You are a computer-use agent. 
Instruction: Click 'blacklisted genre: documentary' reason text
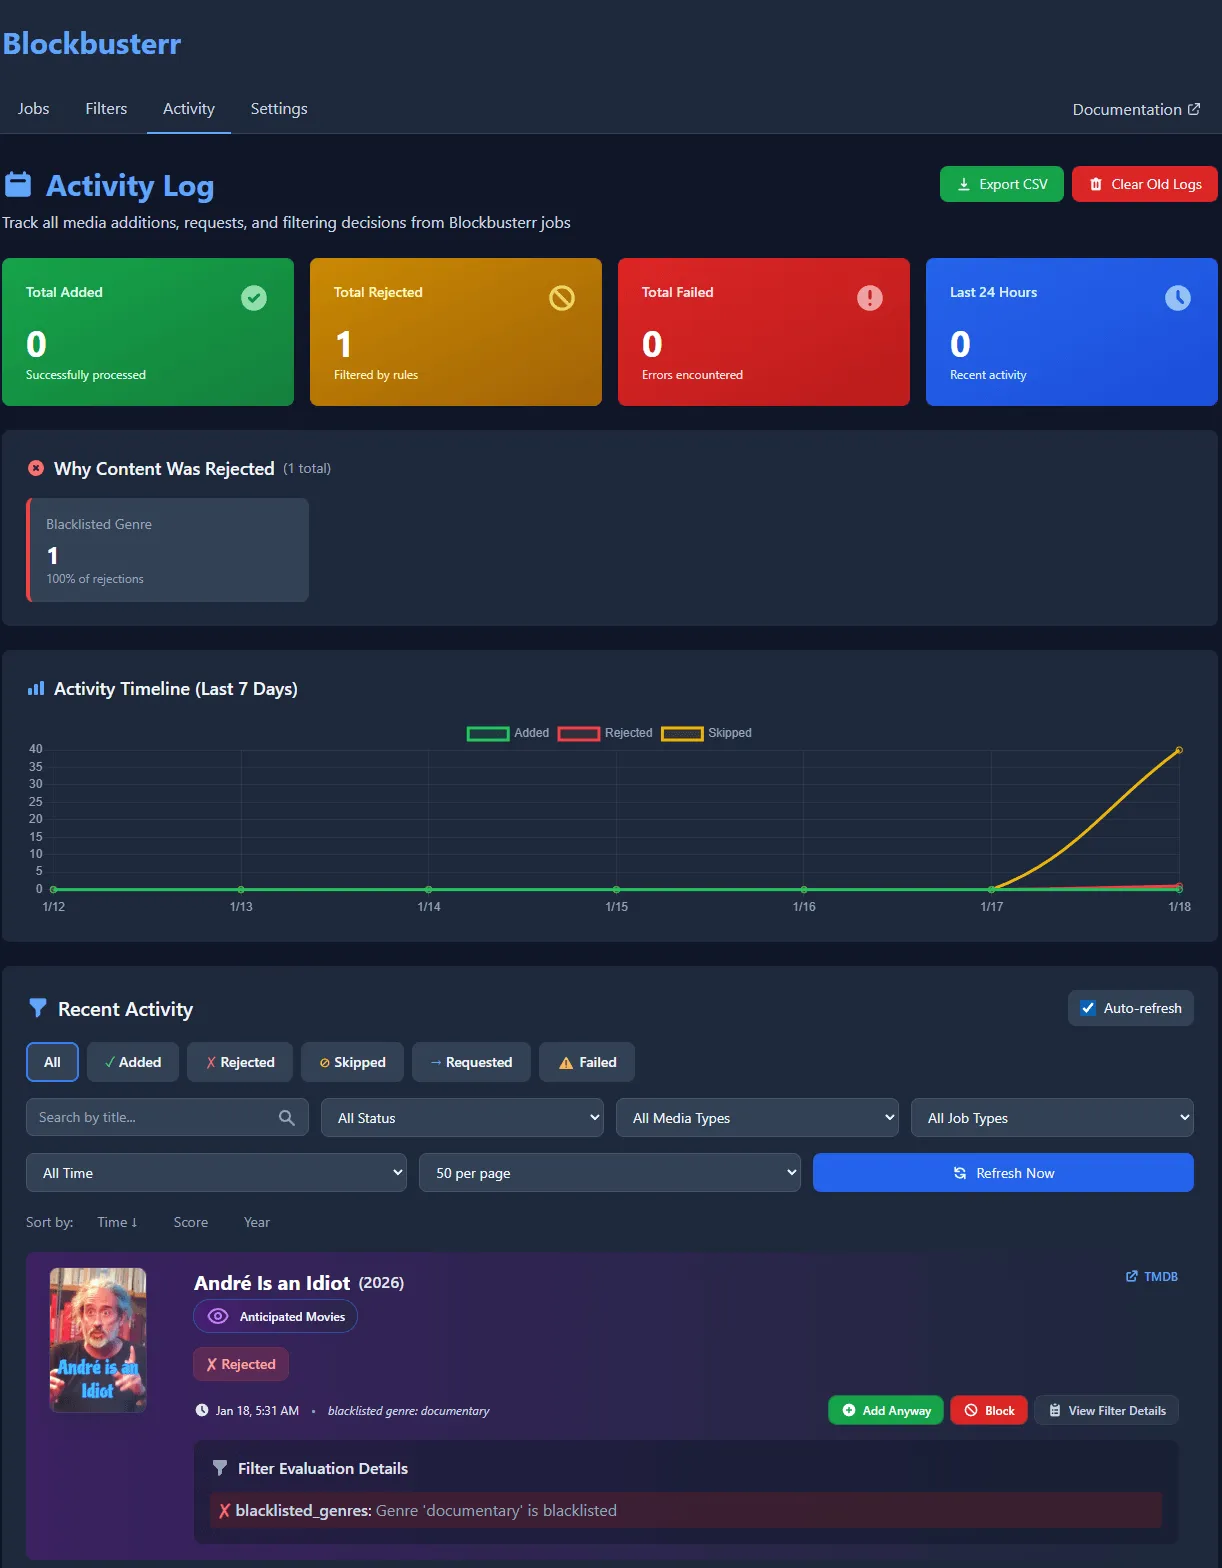[x=408, y=1411]
